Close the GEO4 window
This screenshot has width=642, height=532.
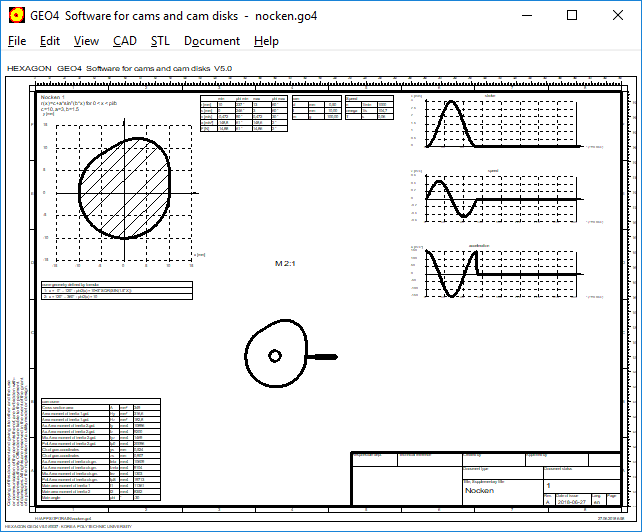pos(618,15)
